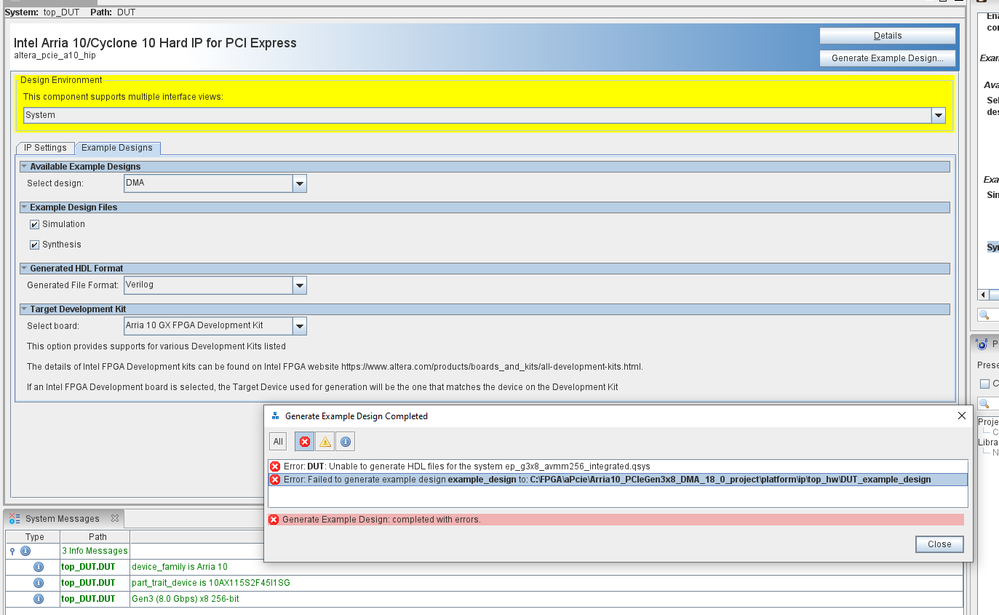The image size is (999, 615).
Task: Collapse the Target Development Kit section
Action: tap(24, 309)
